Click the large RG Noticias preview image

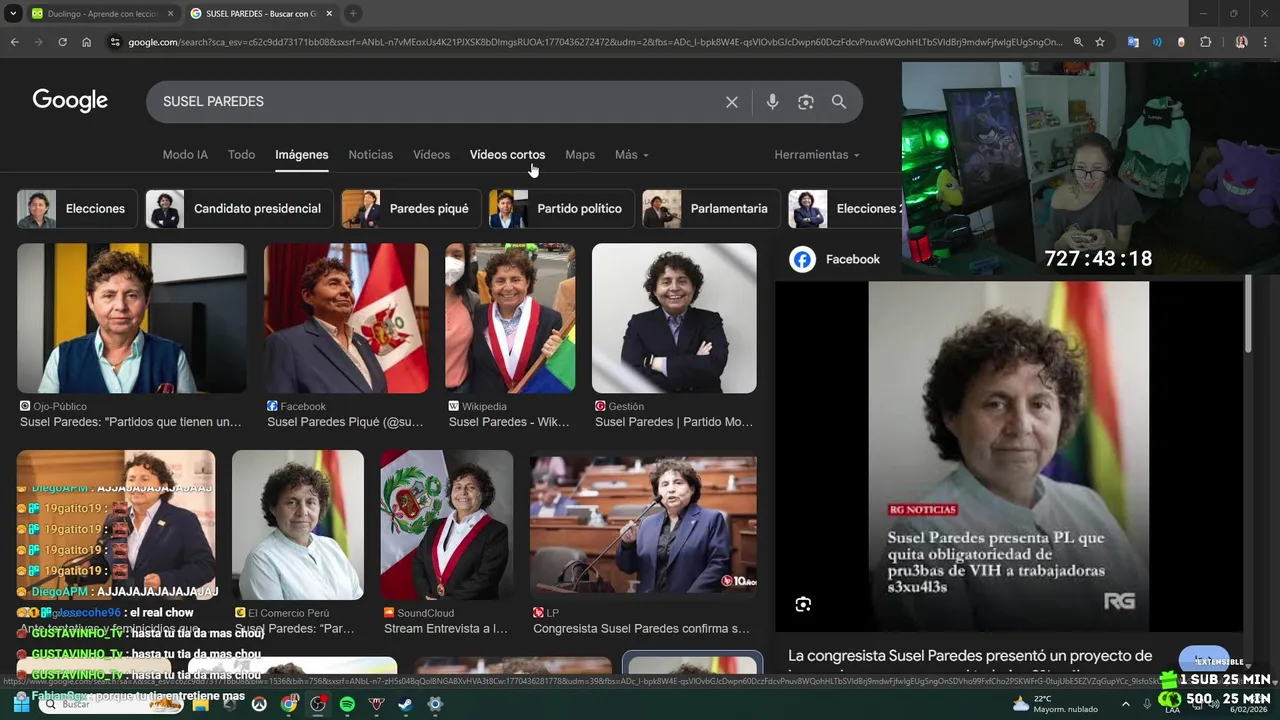[1008, 456]
